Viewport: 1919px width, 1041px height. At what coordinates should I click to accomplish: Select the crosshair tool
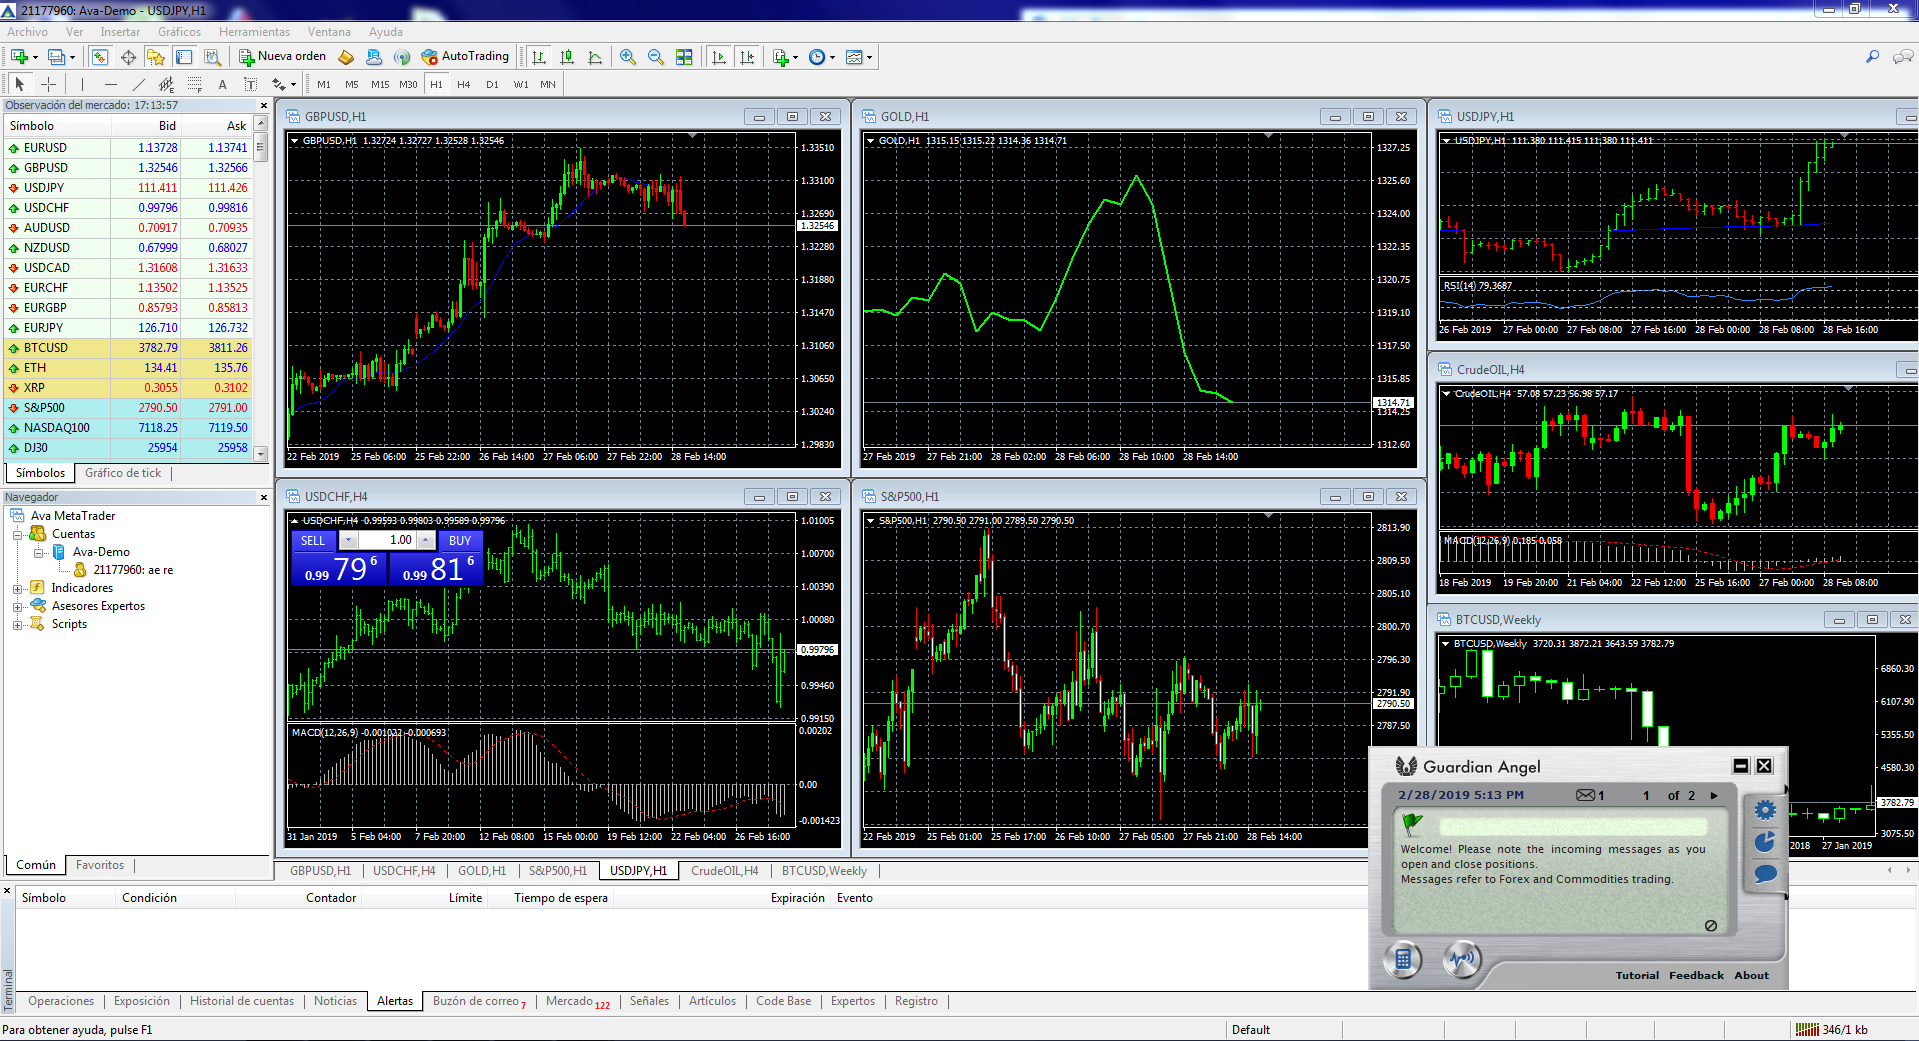(48, 84)
